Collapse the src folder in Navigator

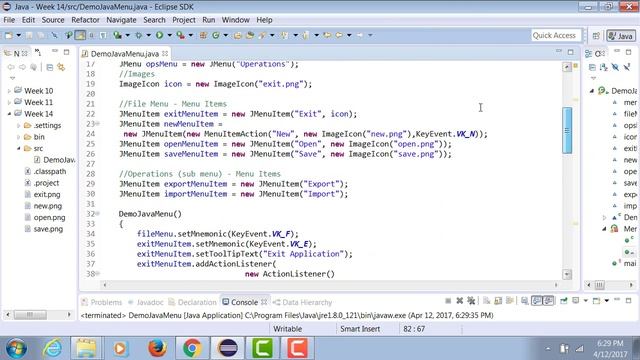pos(19,149)
